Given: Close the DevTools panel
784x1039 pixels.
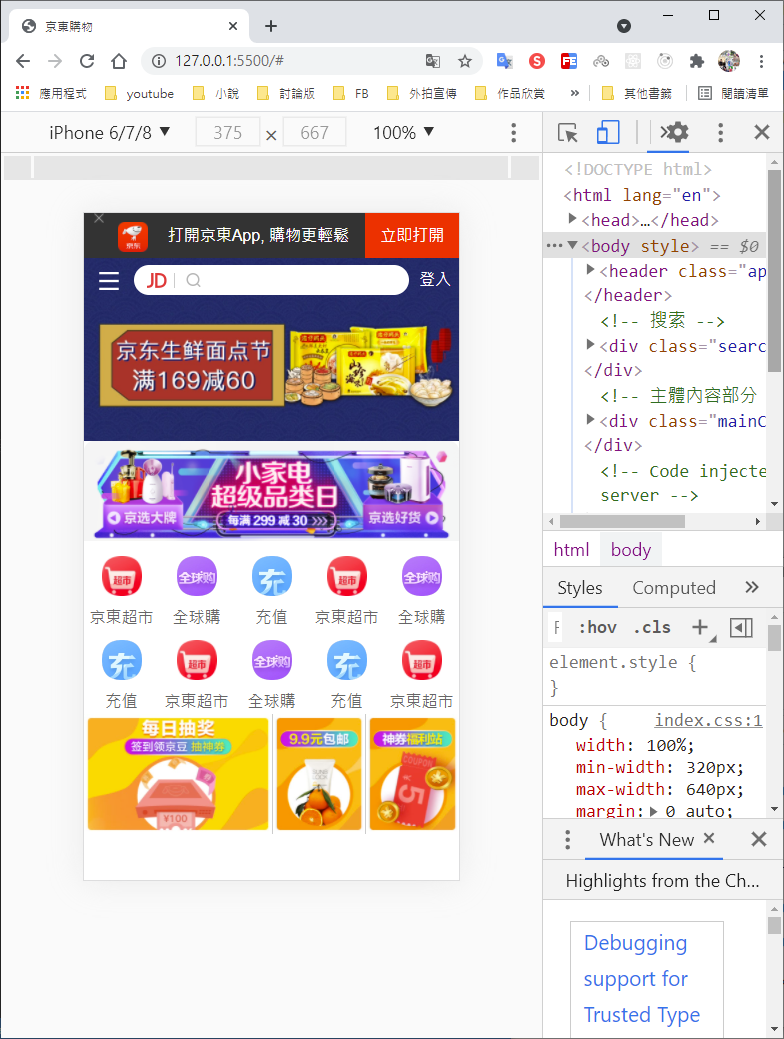Looking at the screenshot, I should click(762, 133).
